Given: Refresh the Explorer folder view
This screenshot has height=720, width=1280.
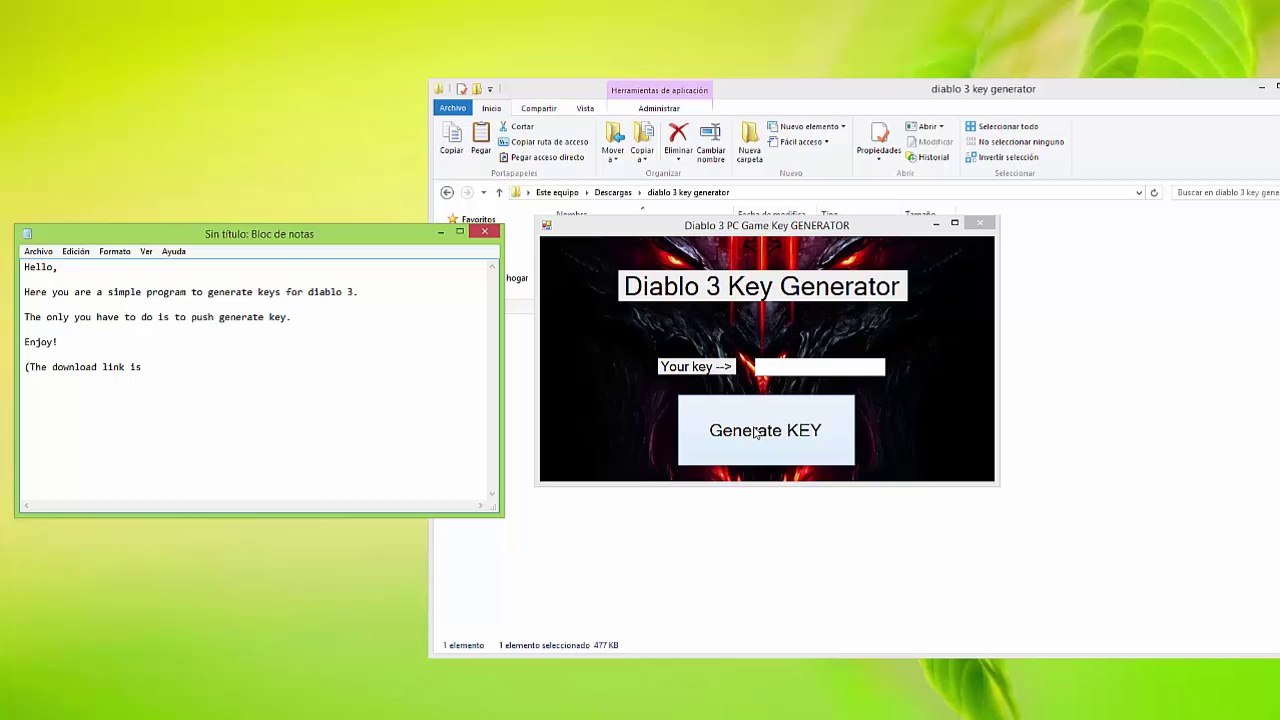Looking at the screenshot, I should point(1154,192).
